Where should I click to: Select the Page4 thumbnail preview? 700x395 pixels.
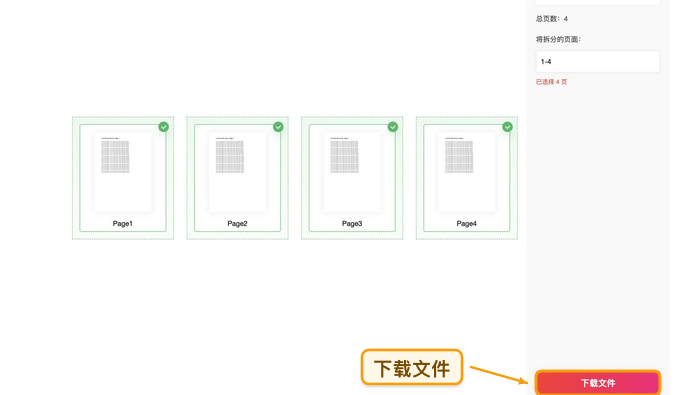point(467,172)
